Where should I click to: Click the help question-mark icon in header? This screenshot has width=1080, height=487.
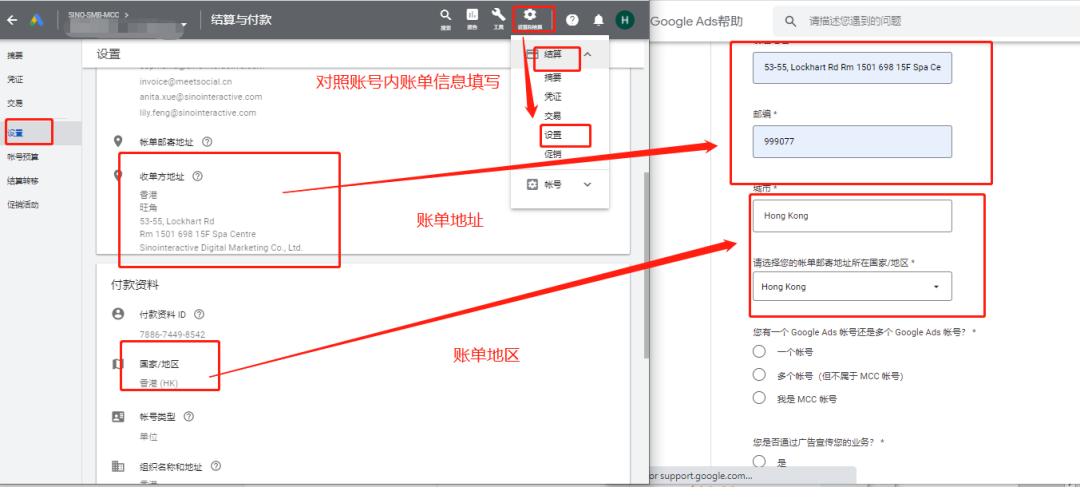[x=572, y=20]
